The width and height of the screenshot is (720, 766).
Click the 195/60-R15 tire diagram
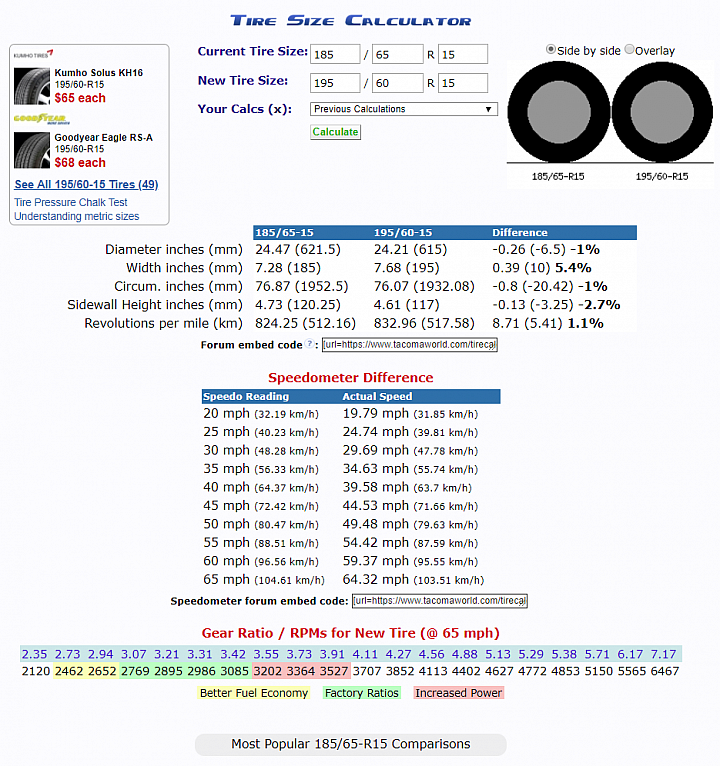click(662, 112)
